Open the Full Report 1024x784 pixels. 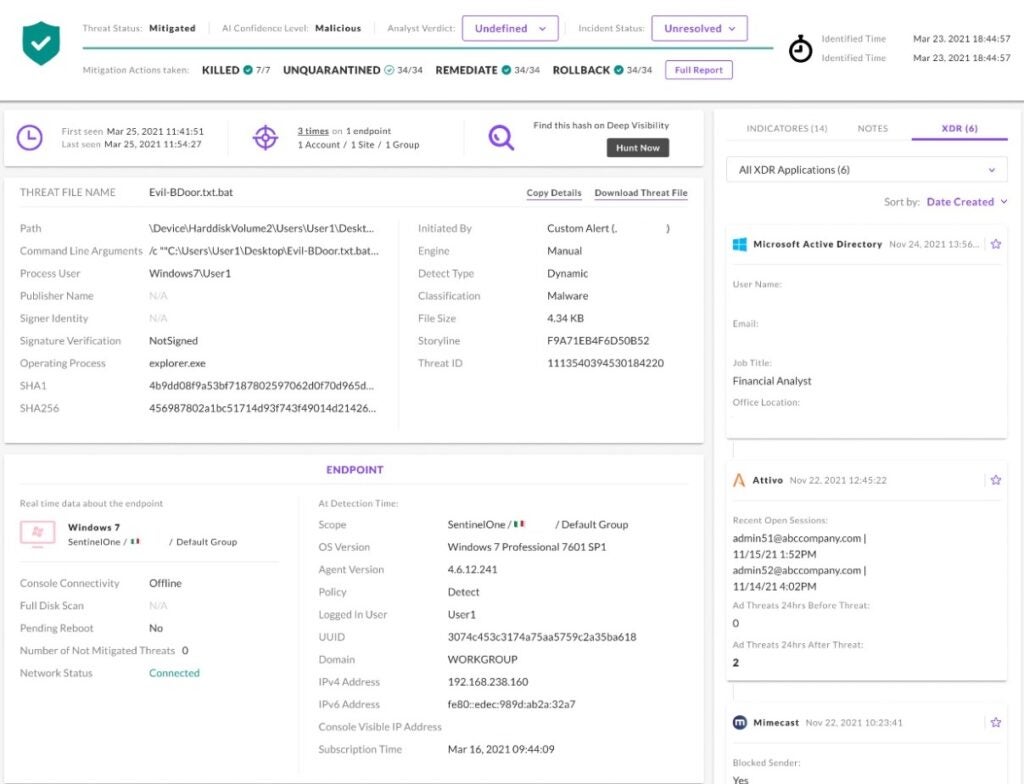699,70
